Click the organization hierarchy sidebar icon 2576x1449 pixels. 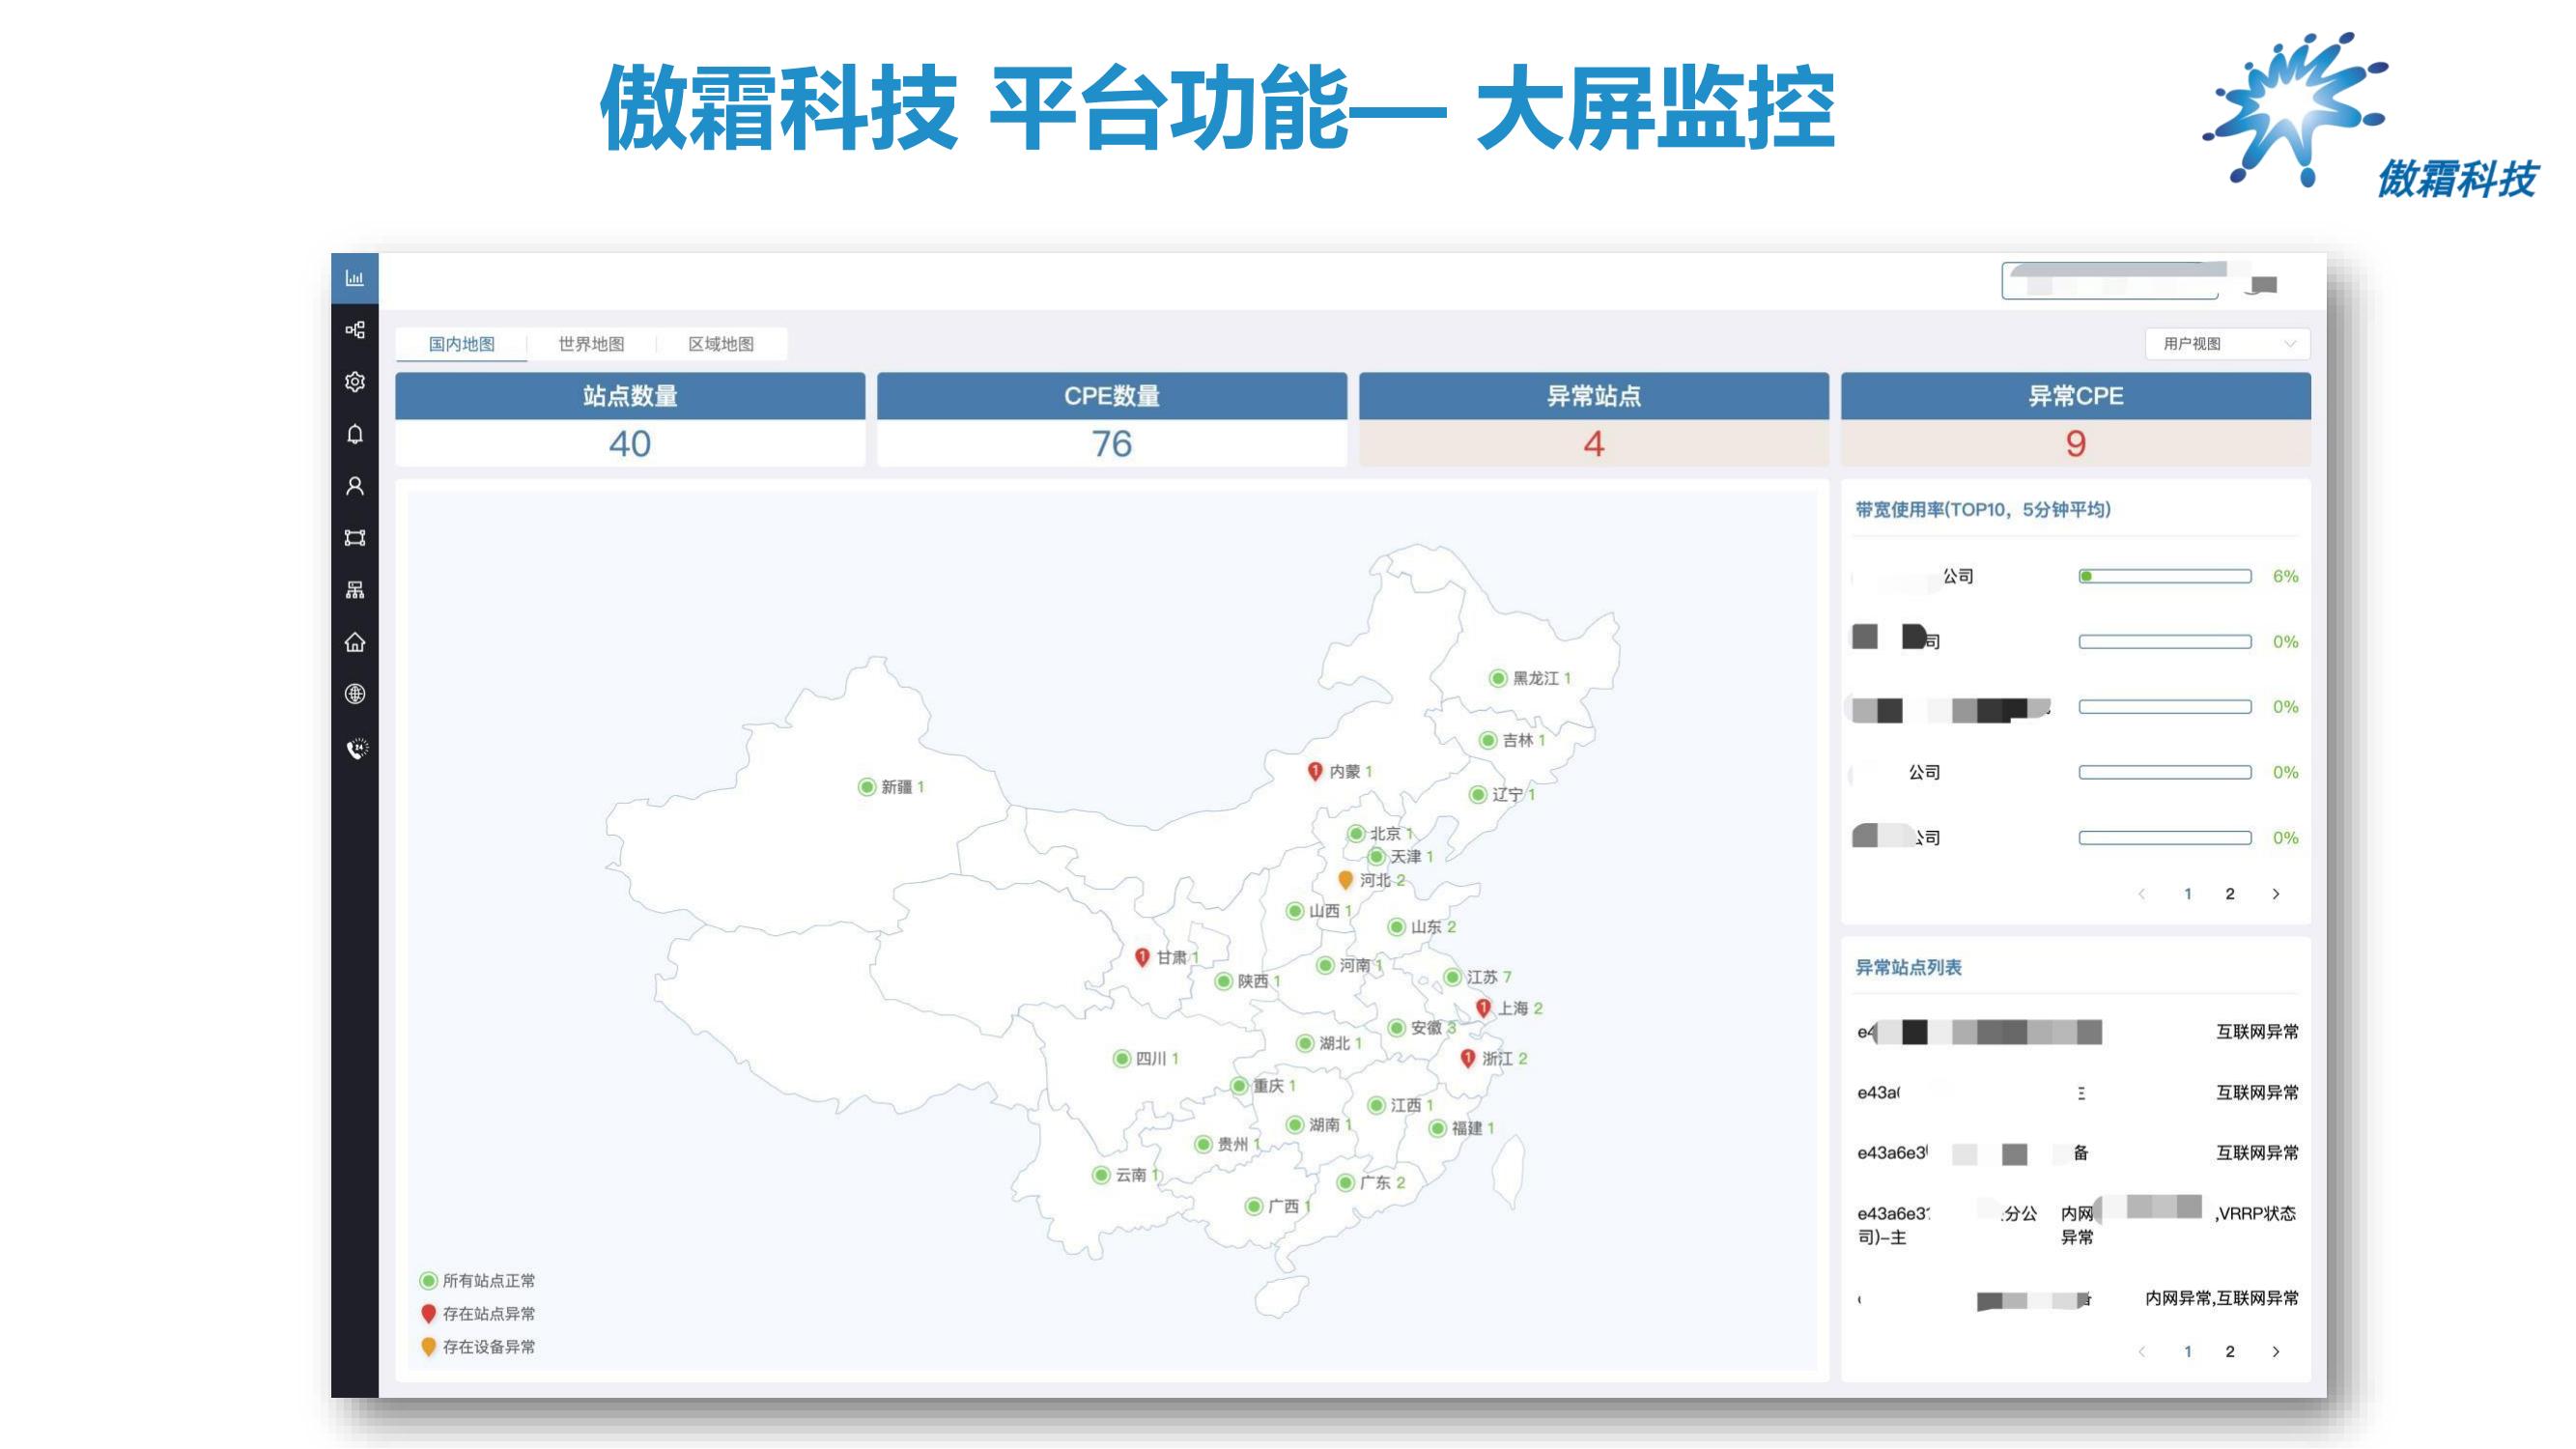[x=354, y=590]
